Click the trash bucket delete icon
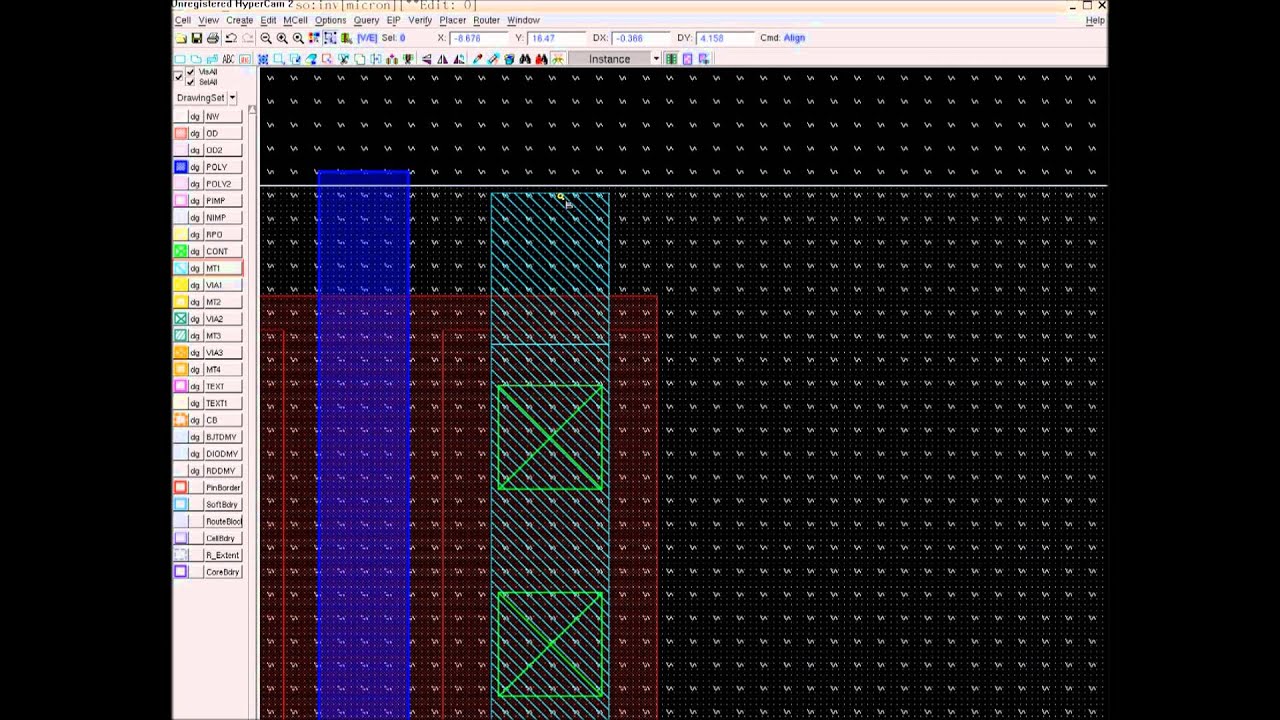The height and width of the screenshot is (720, 1280). (x=509, y=59)
